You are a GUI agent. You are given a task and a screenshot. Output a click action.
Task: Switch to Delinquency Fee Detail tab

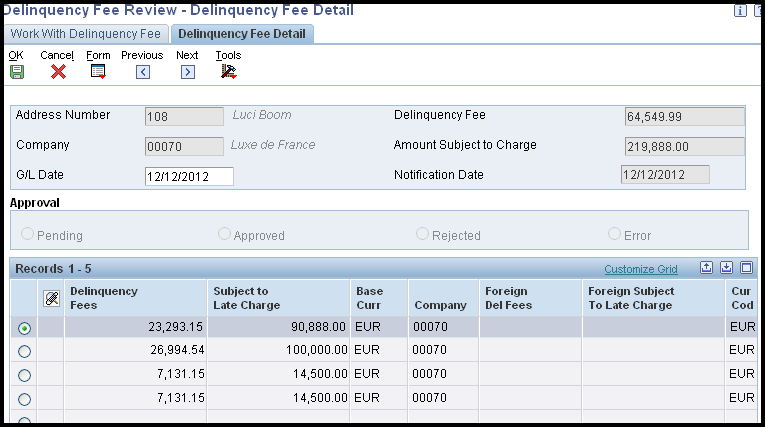pos(242,34)
